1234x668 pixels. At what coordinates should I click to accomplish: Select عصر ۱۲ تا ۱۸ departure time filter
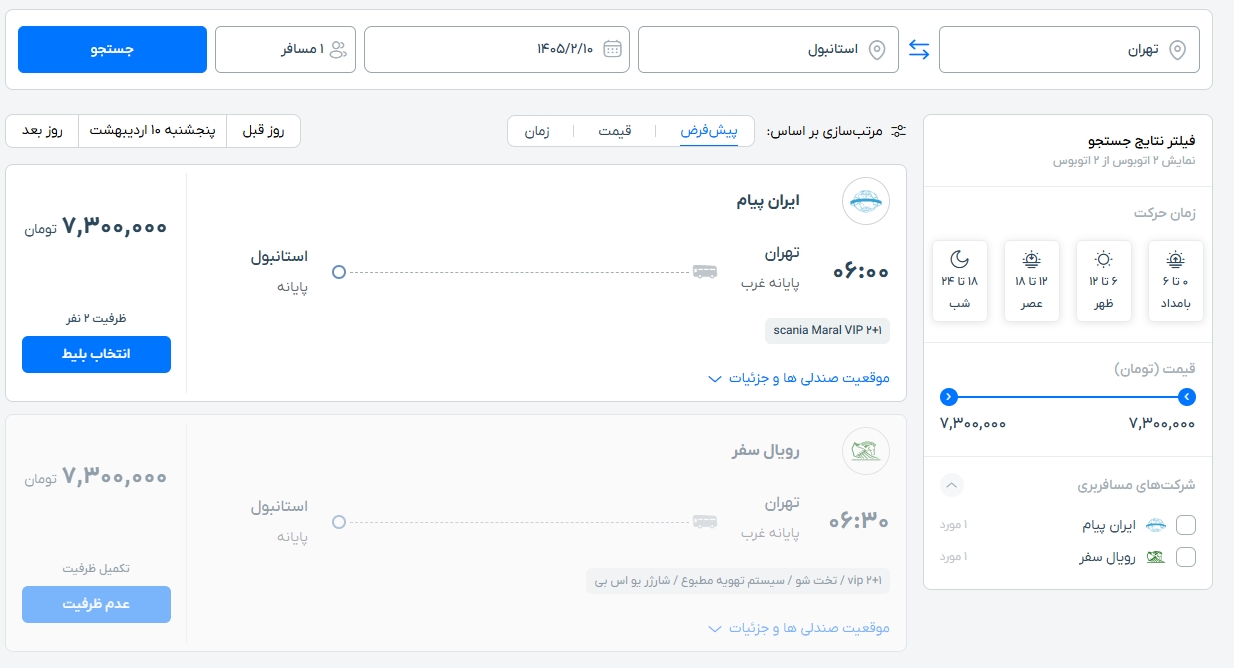[1032, 281]
